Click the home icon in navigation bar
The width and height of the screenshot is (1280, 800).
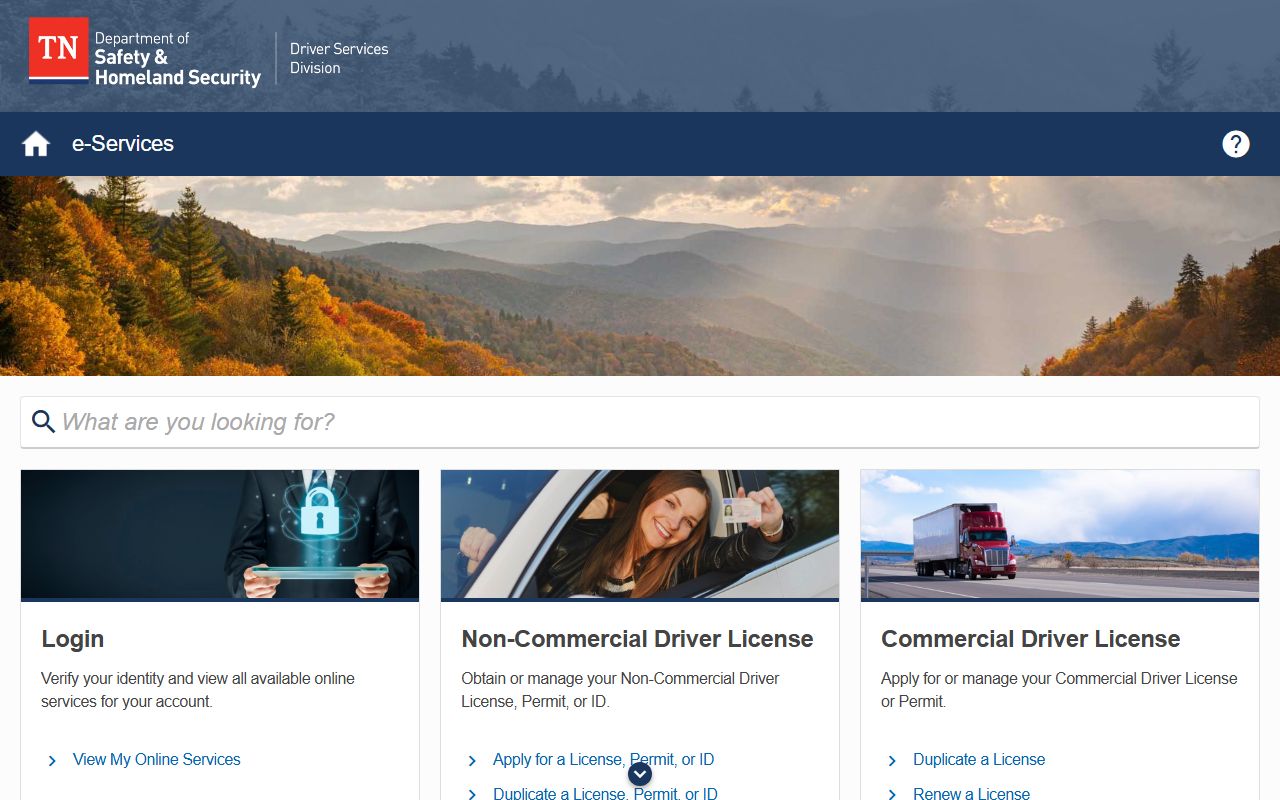coord(36,144)
